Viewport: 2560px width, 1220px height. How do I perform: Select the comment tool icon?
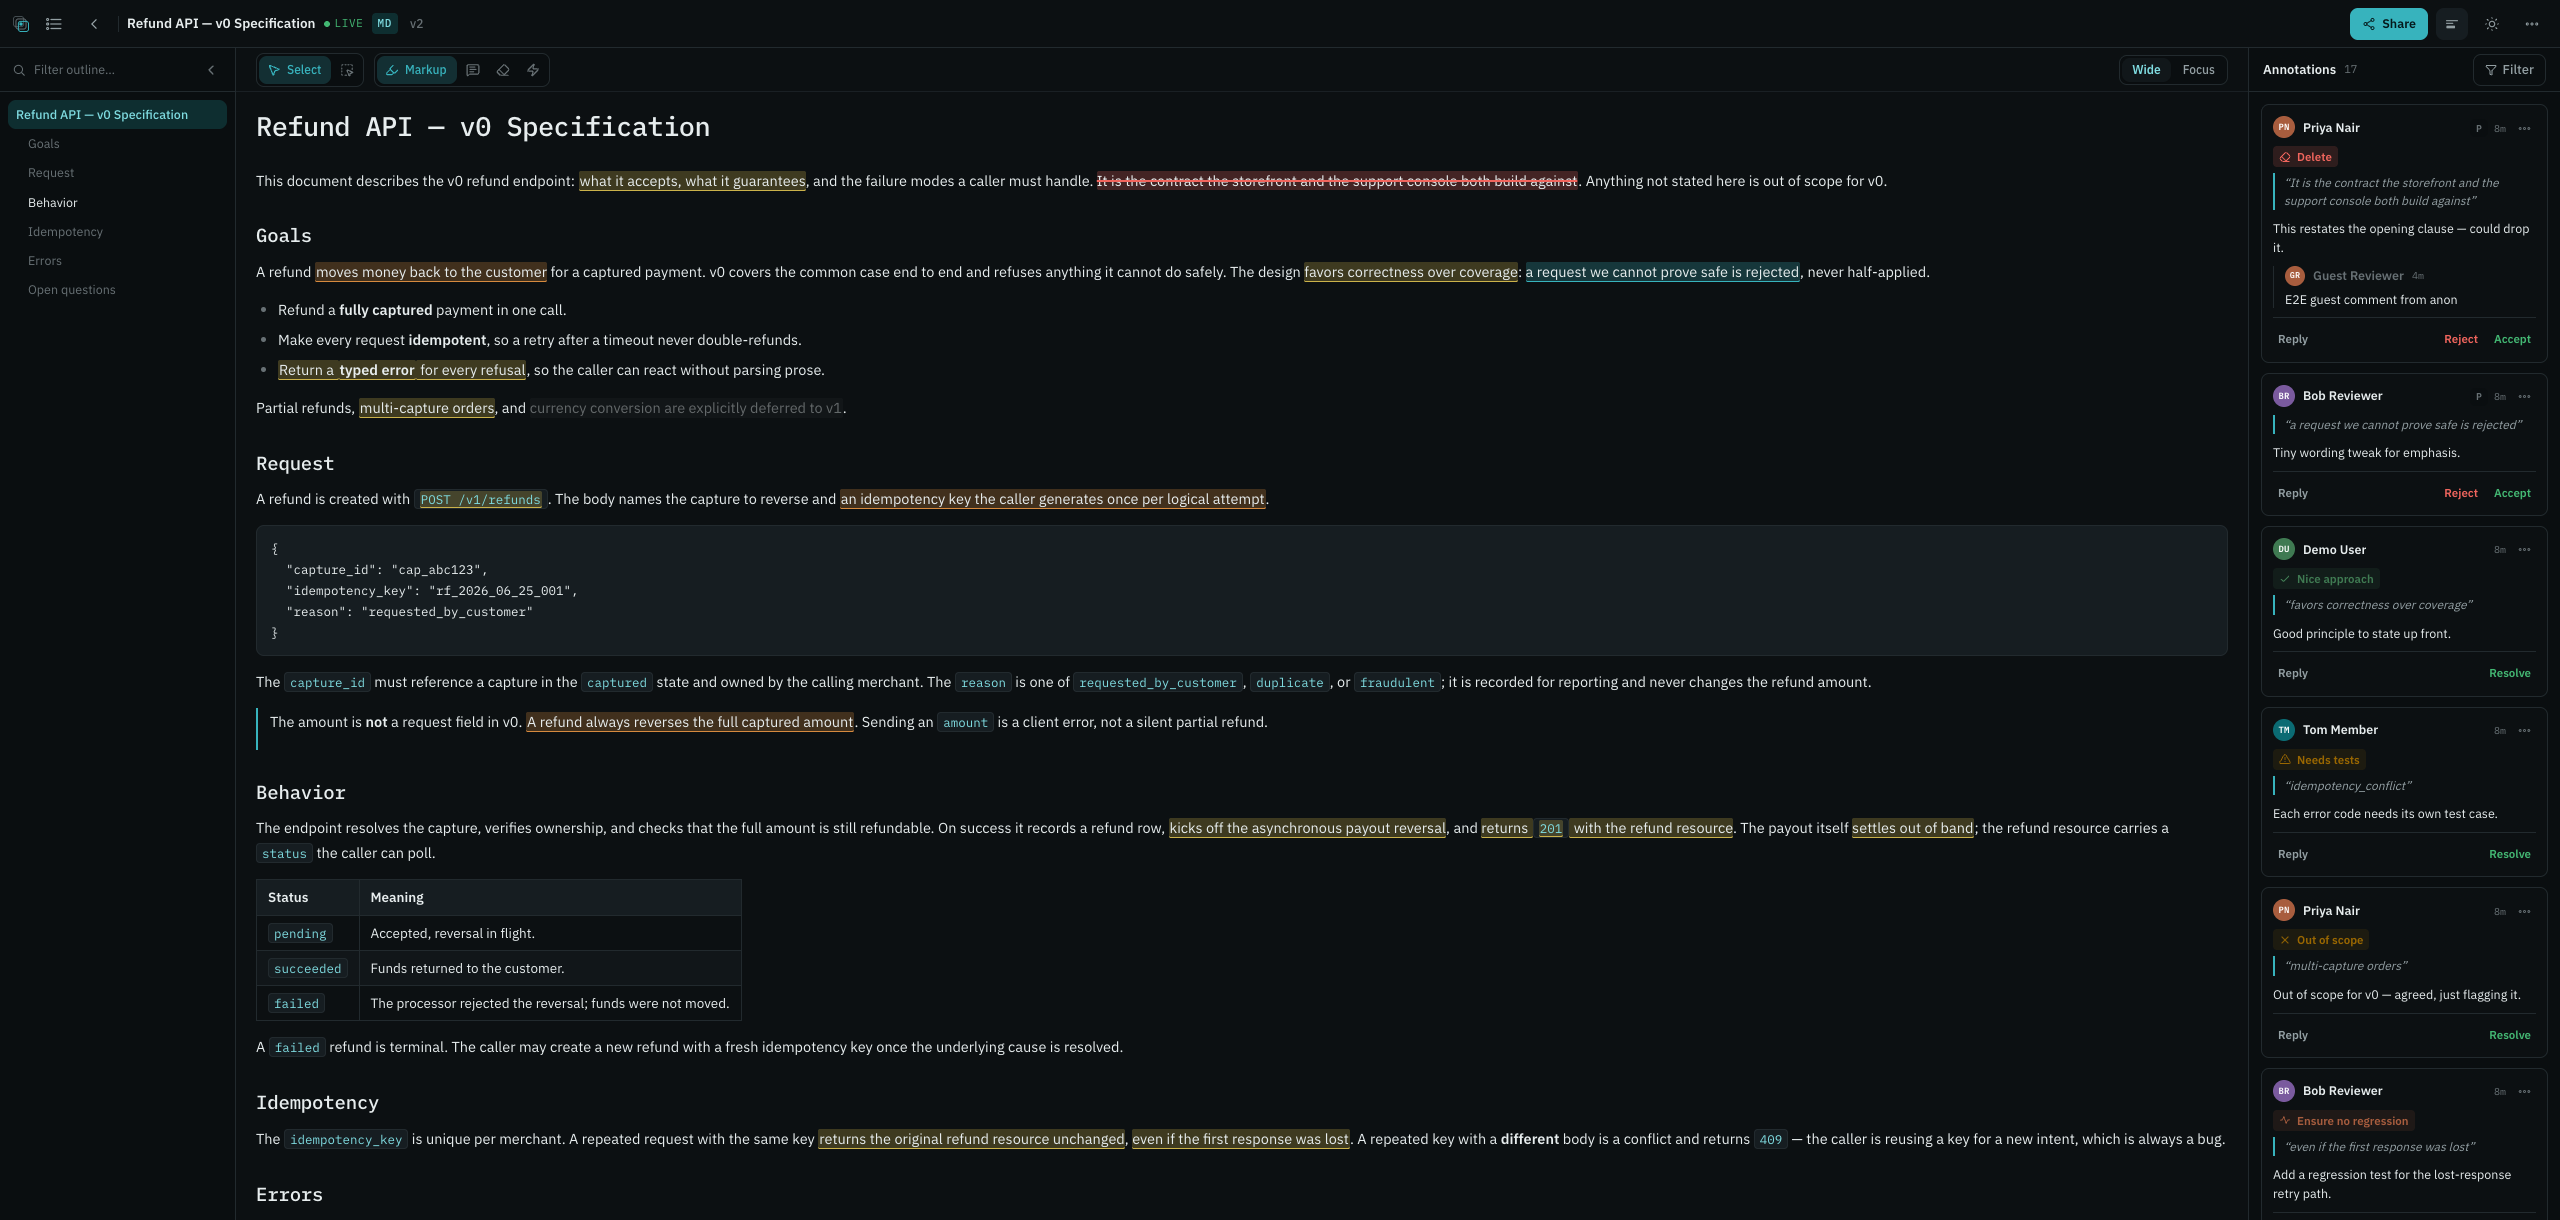pos(473,70)
